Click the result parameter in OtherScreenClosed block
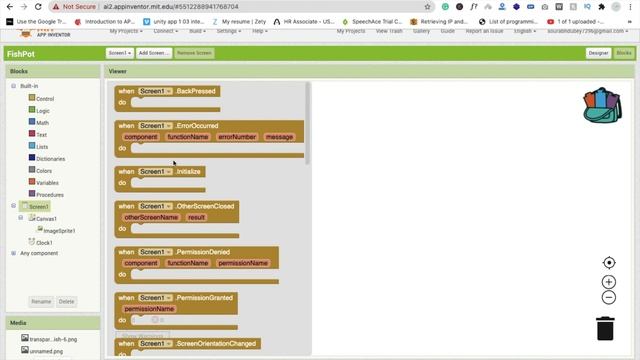Viewport: 640px width, 360px height. 196,218
